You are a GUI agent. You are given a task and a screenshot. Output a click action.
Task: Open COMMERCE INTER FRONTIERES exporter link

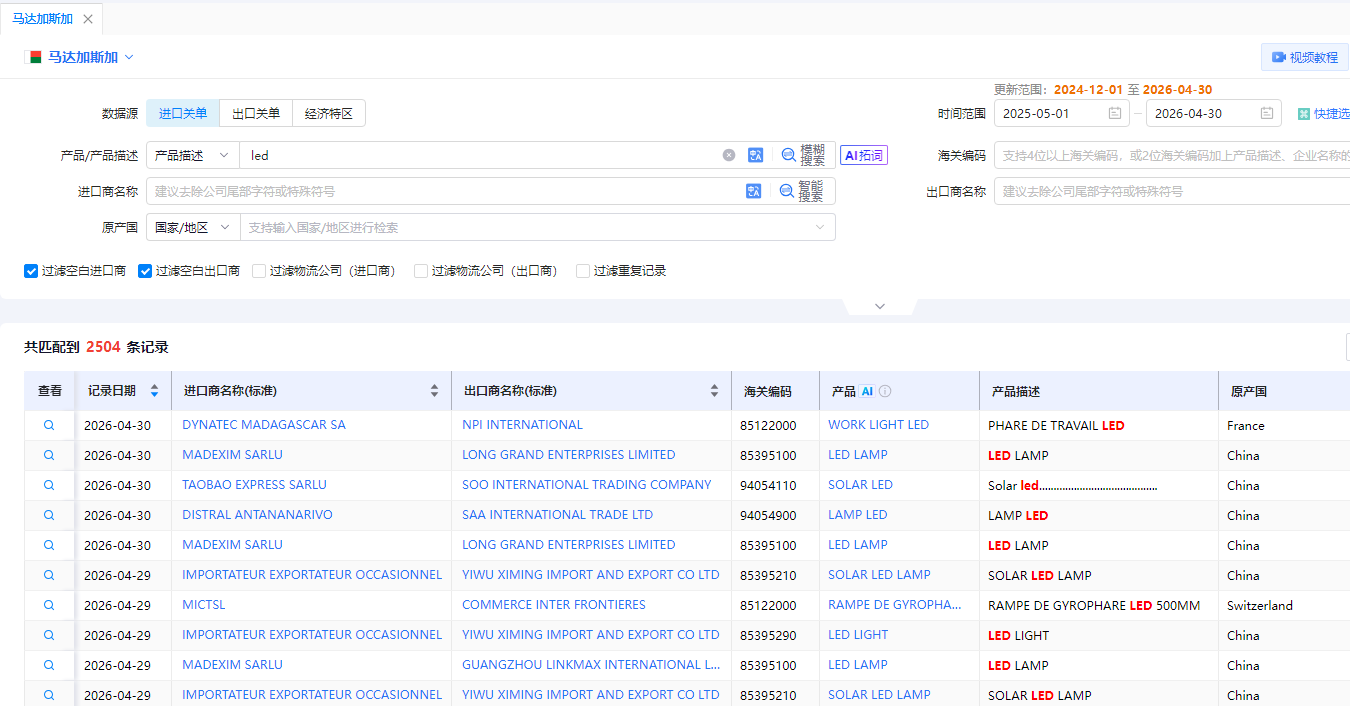554,605
